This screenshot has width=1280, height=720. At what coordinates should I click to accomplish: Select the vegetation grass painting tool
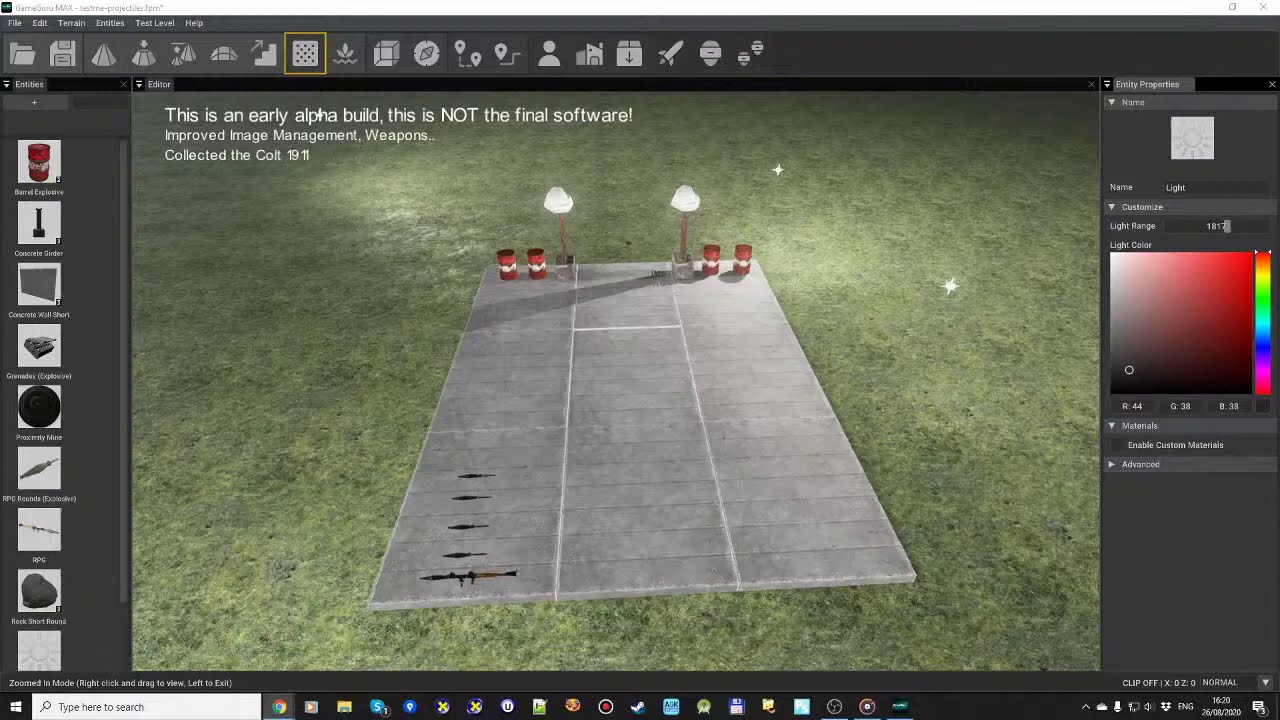tap(345, 53)
